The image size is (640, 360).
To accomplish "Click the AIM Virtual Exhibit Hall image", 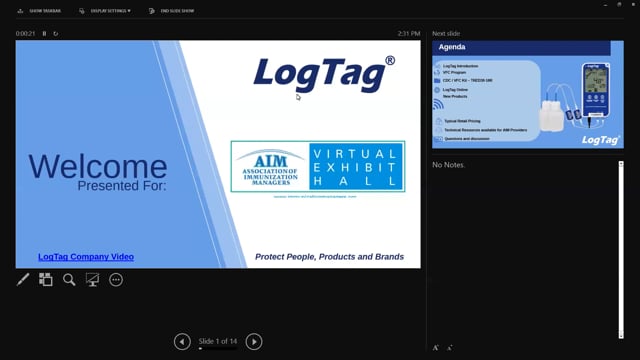I will pyautogui.click(x=318, y=166).
